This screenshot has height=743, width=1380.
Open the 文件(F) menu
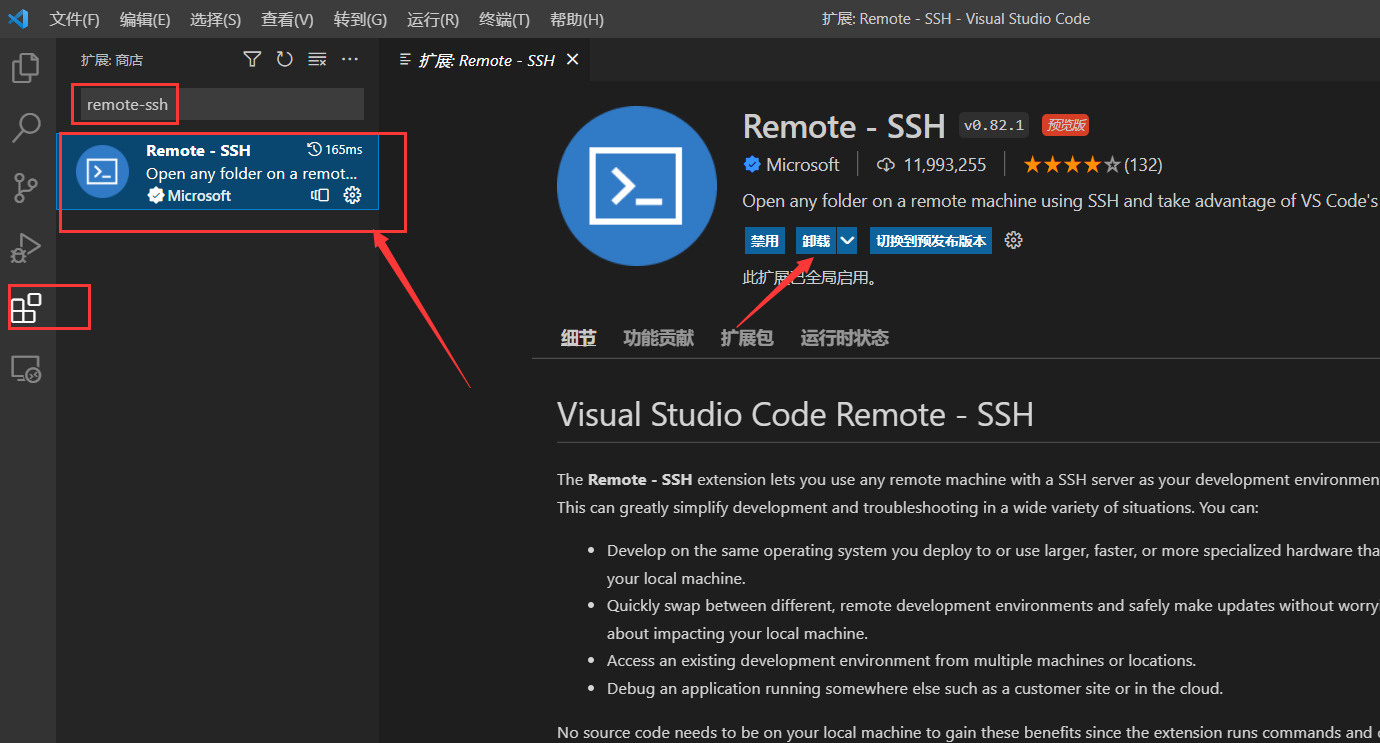pos(75,19)
